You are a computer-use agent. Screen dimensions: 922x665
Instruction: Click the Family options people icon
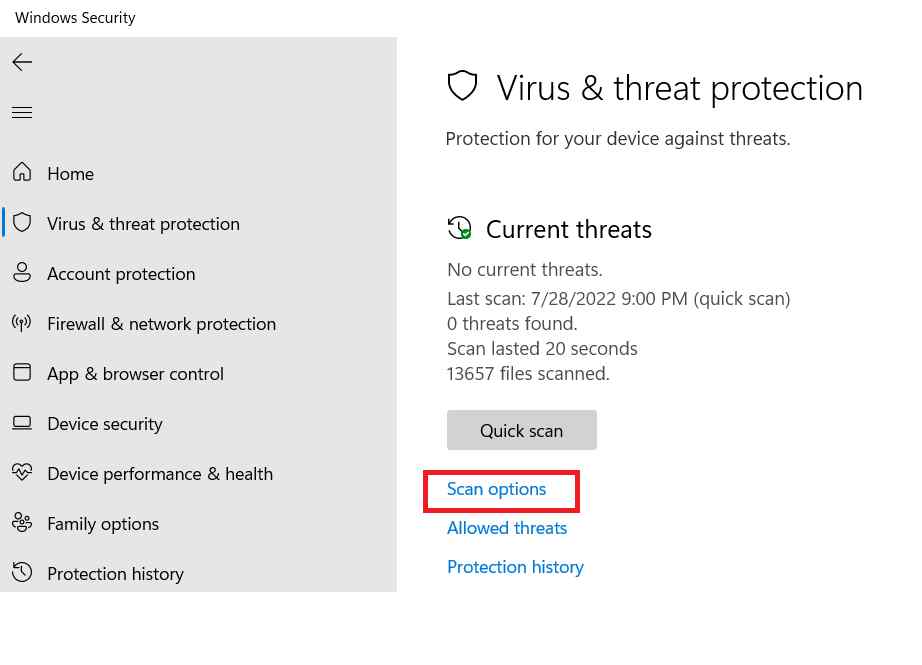pyautogui.click(x=22, y=522)
